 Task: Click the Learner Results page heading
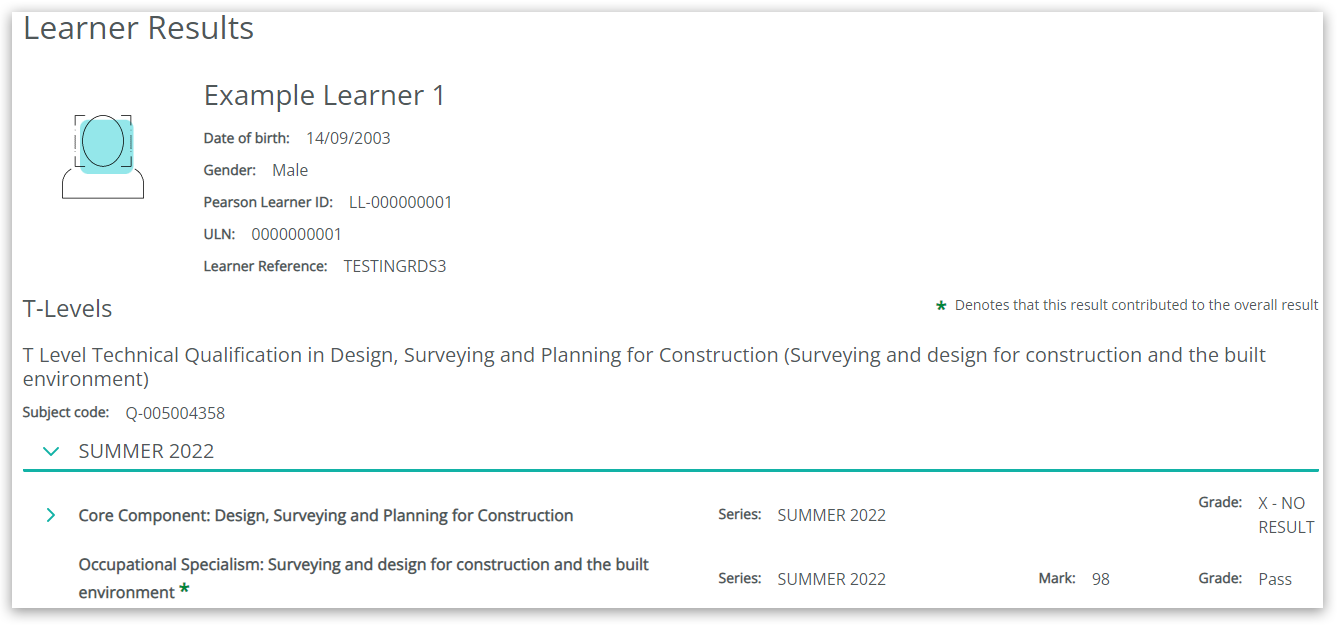pos(138,28)
